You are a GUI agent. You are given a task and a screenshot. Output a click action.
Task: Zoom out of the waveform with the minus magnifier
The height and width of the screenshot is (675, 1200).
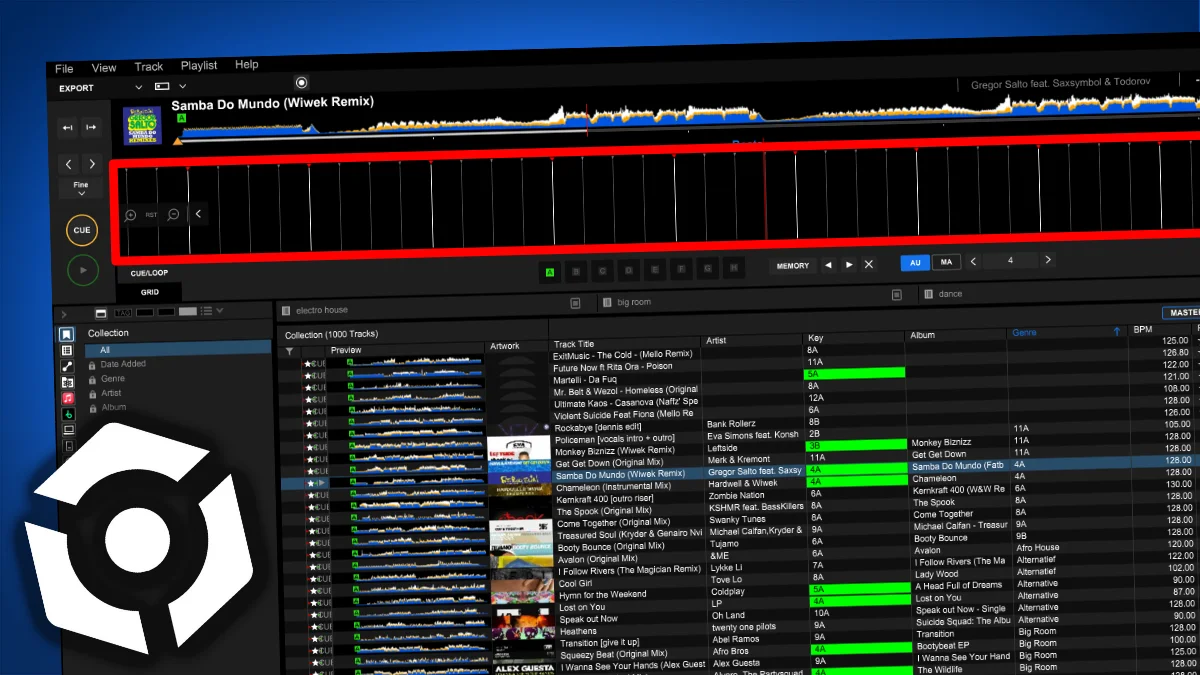click(173, 214)
